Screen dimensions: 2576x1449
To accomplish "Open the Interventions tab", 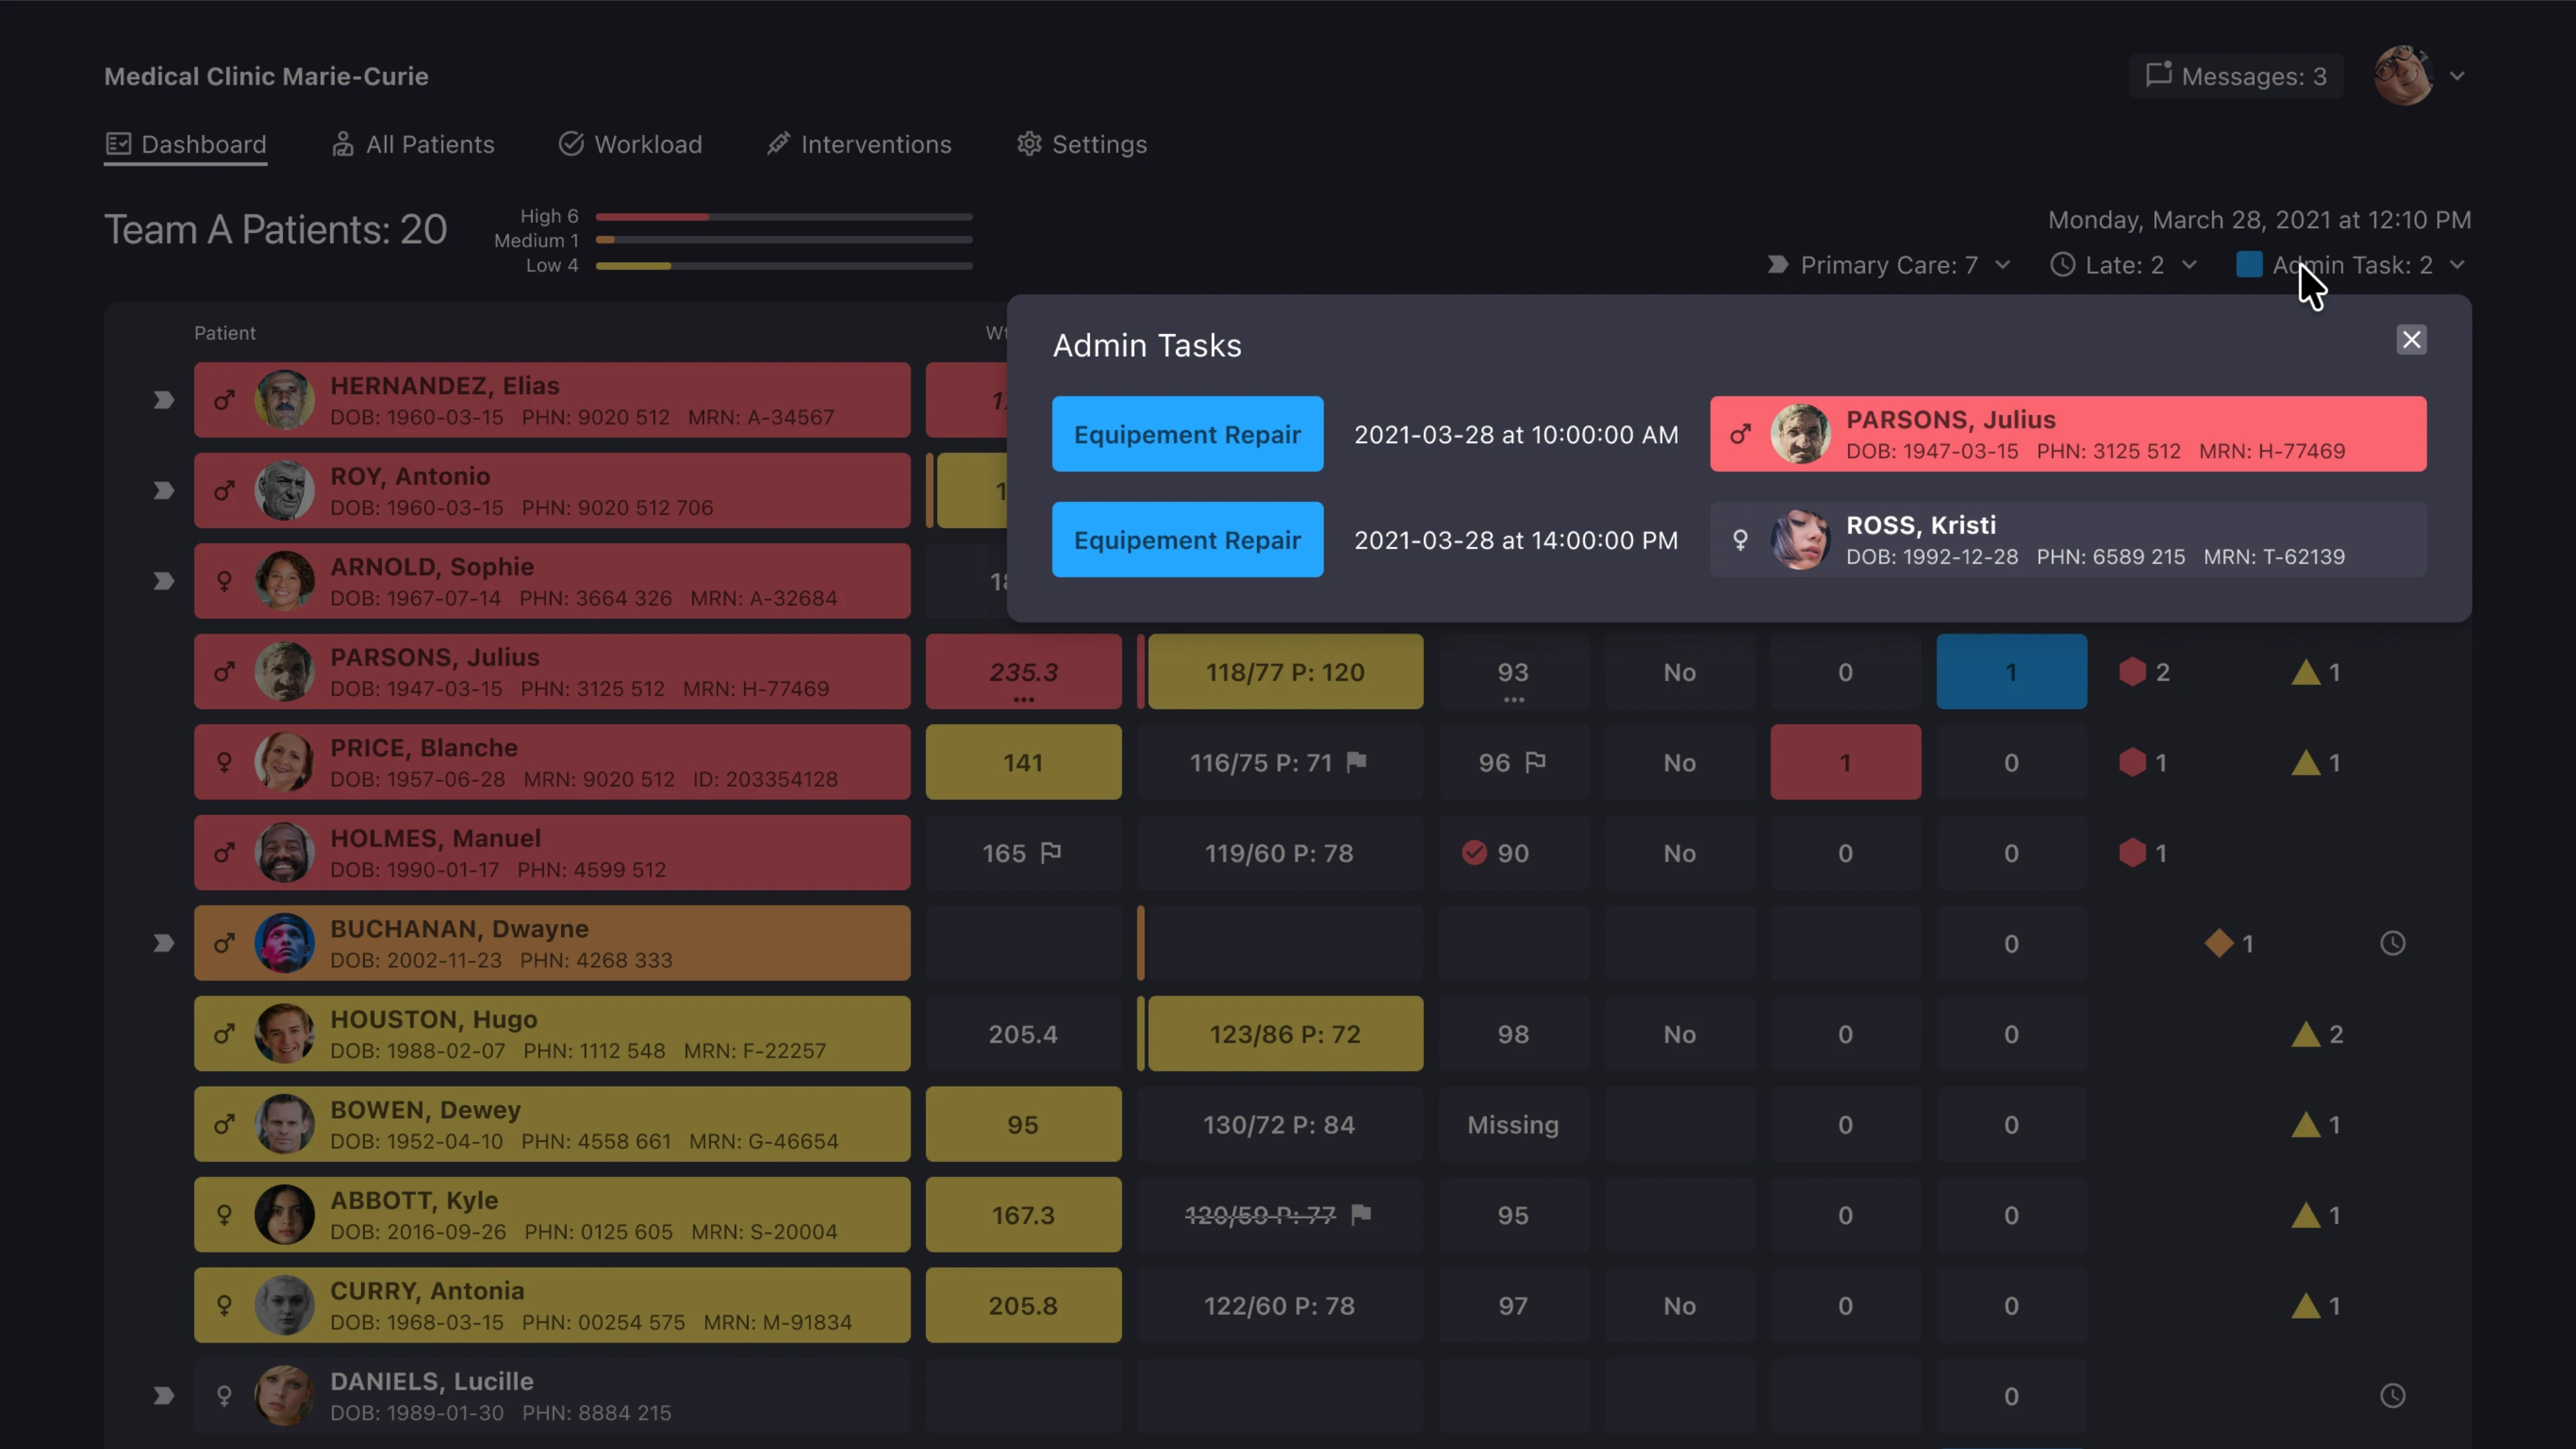I will point(859,144).
